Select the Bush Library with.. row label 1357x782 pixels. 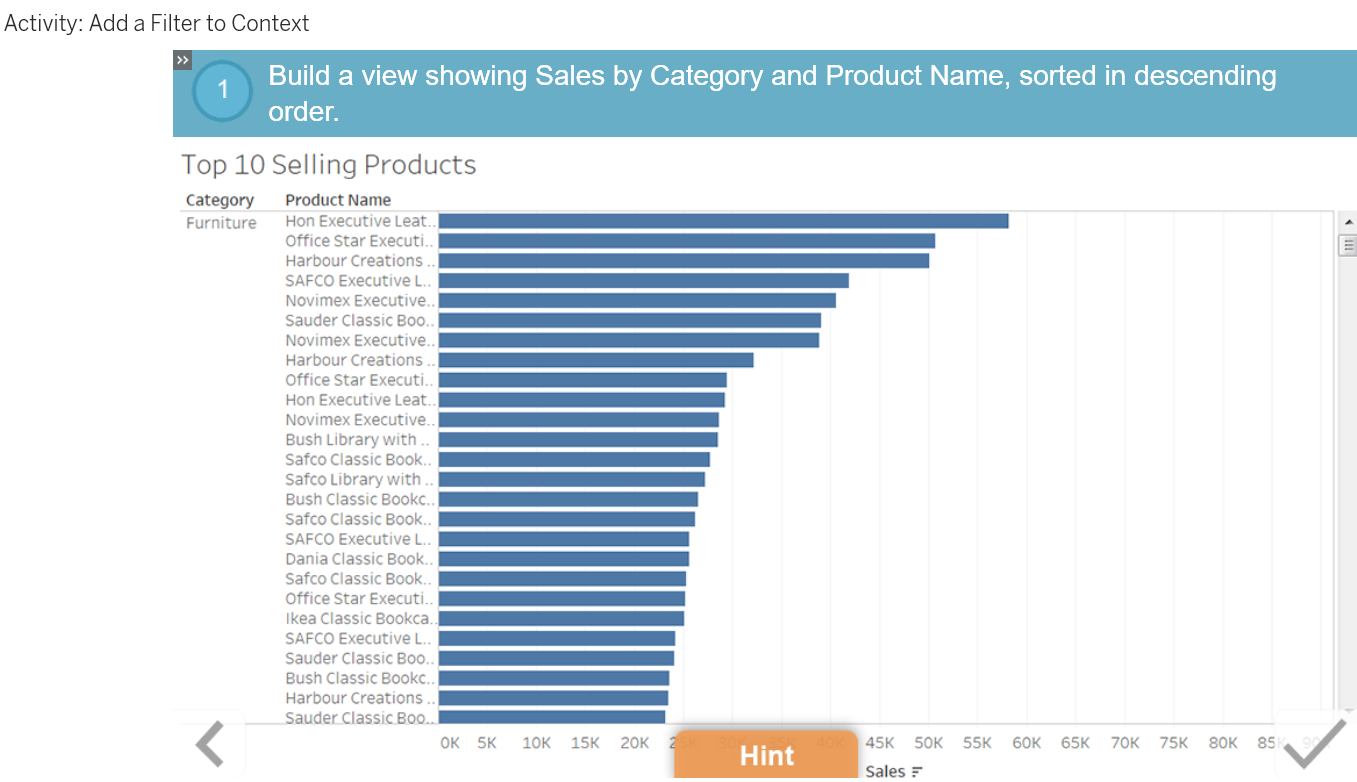[x=357, y=440]
